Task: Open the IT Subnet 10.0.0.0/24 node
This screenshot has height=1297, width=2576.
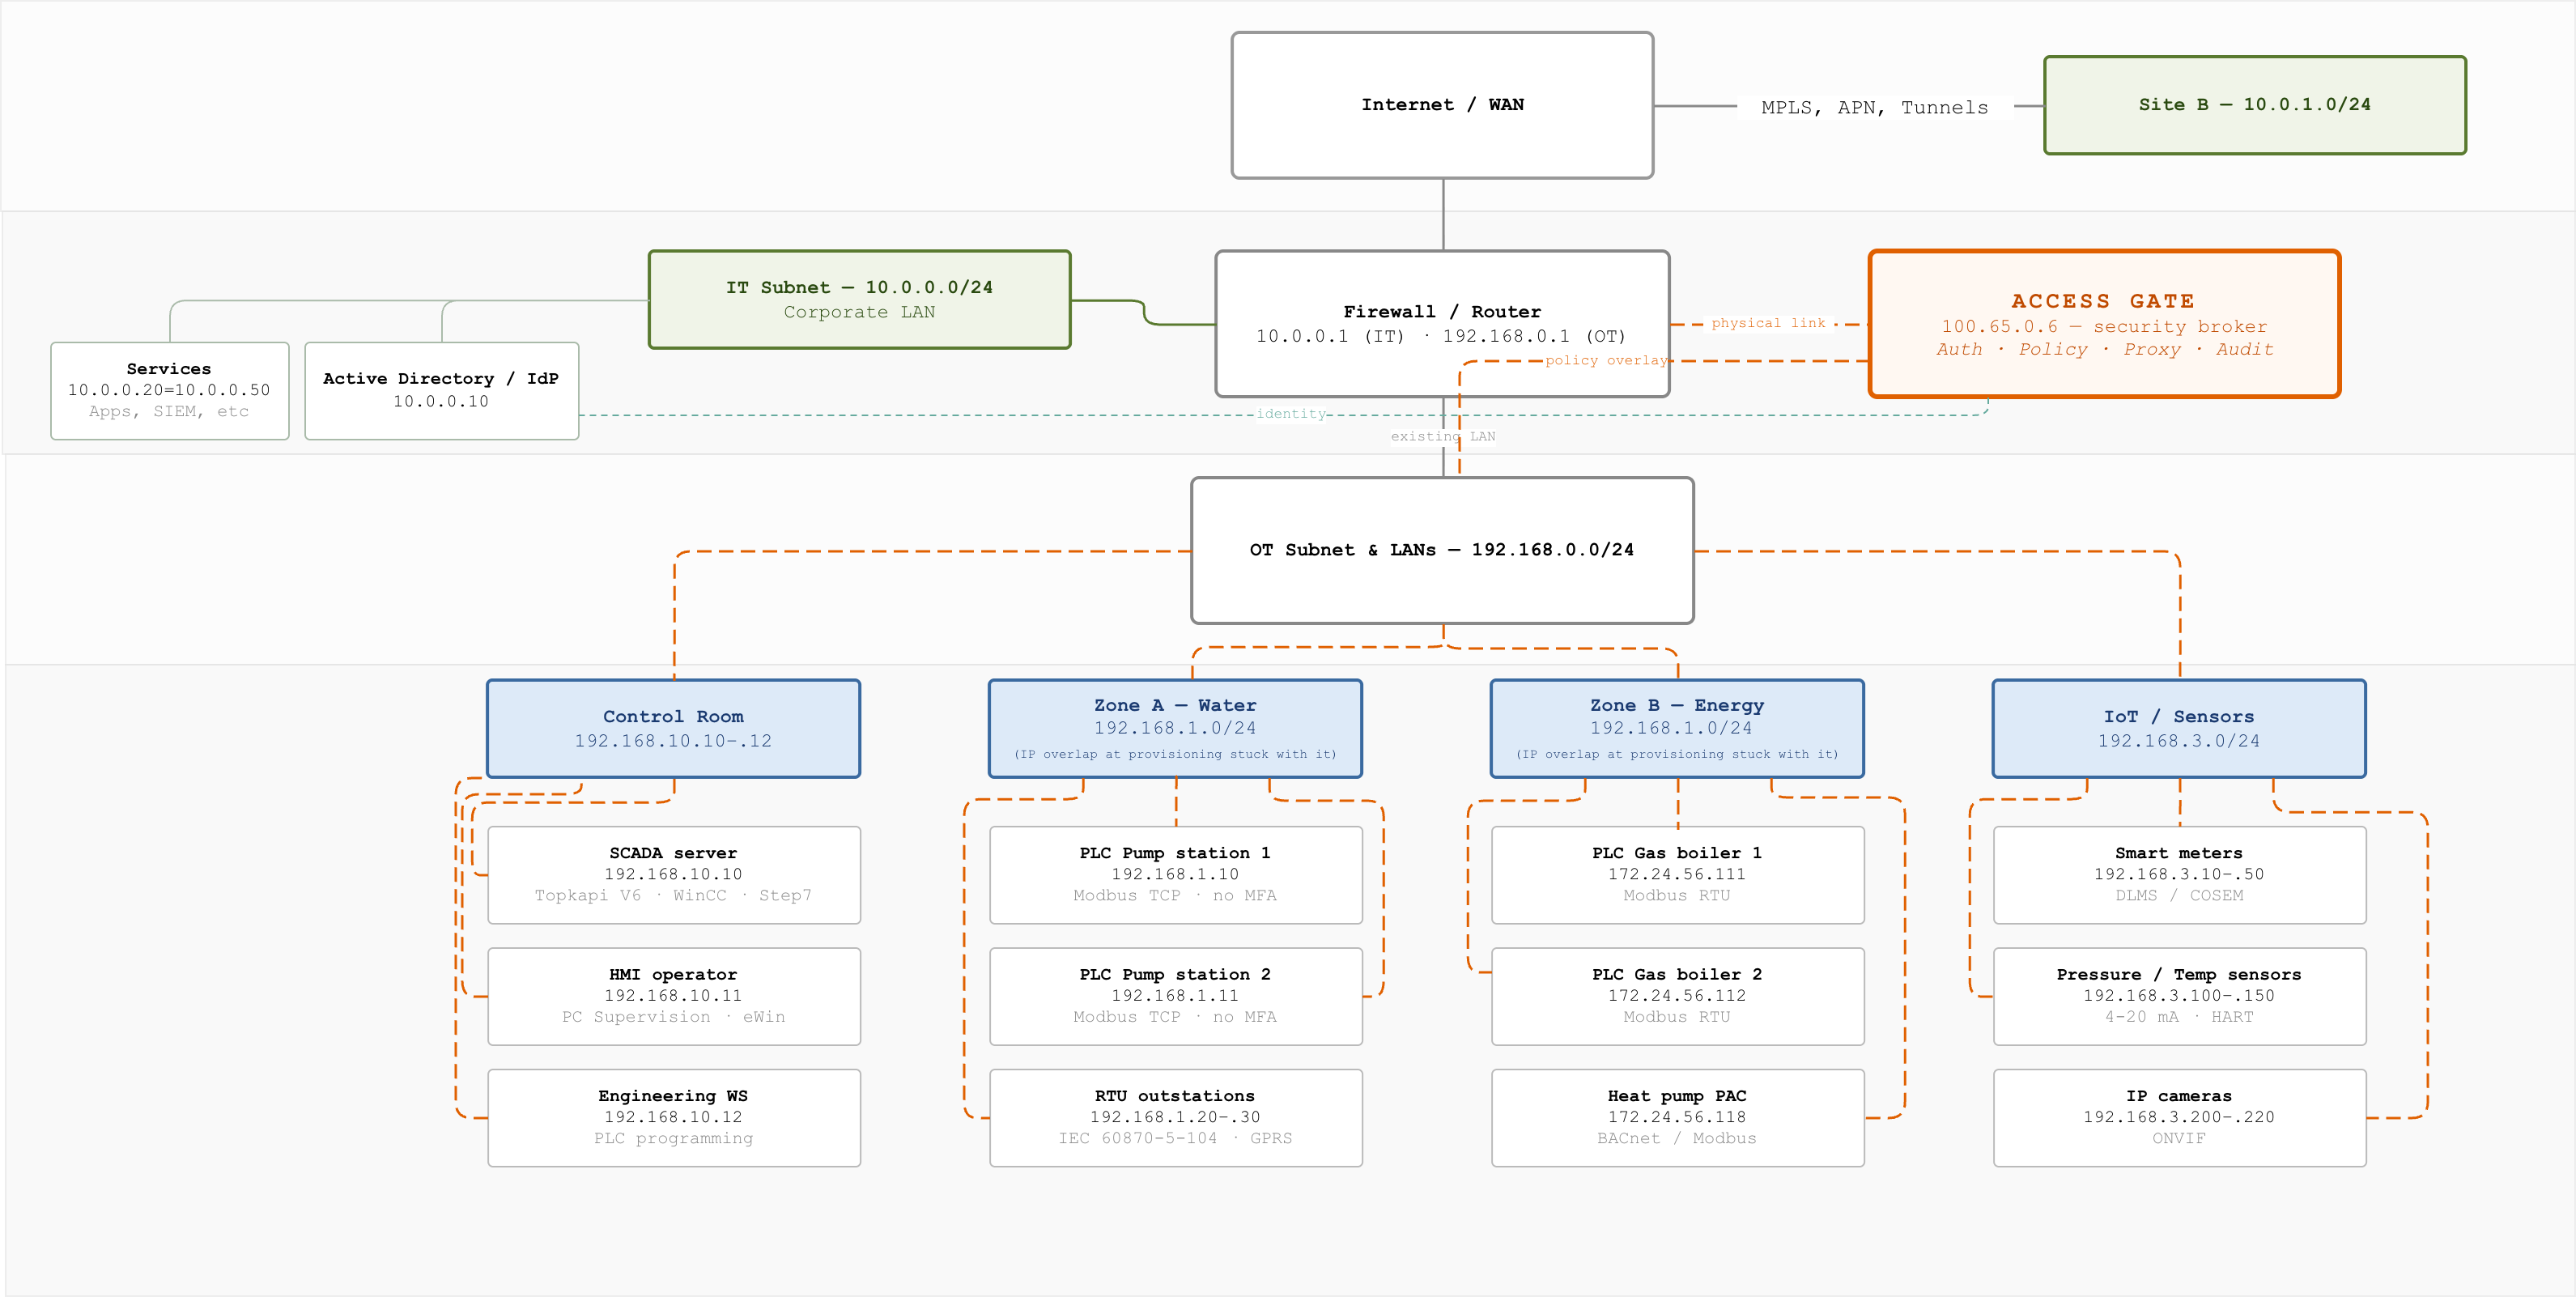Action: pos(859,299)
